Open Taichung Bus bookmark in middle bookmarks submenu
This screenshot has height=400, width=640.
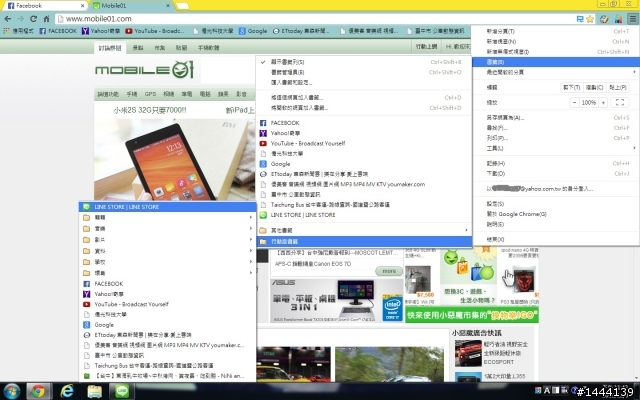point(364,204)
